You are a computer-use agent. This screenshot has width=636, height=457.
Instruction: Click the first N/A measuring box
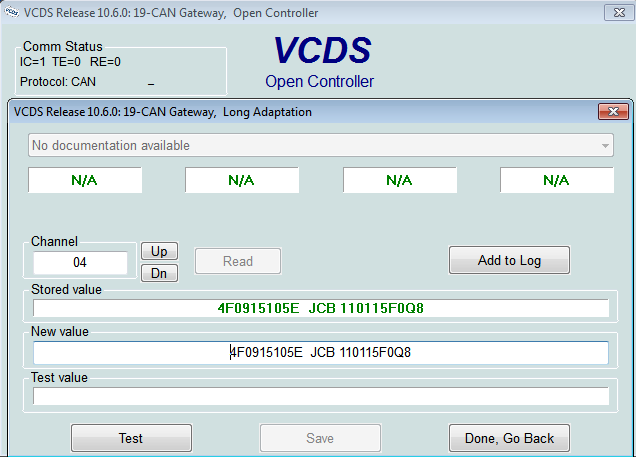85,180
